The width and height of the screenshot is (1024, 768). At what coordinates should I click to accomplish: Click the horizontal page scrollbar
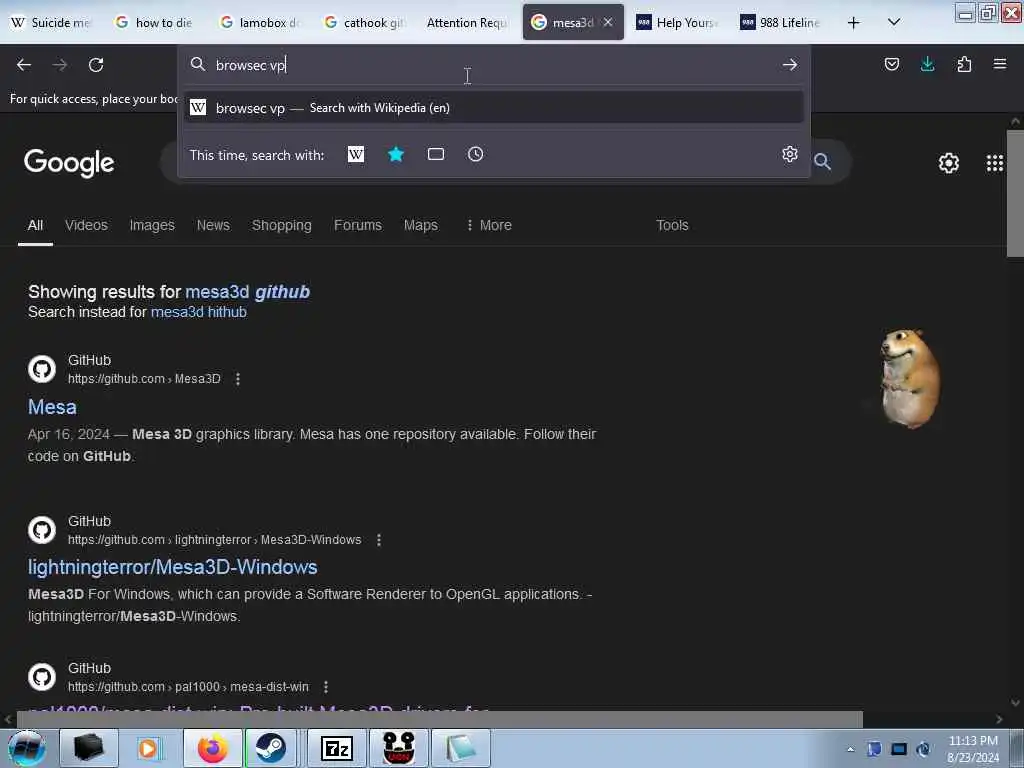click(439, 719)
